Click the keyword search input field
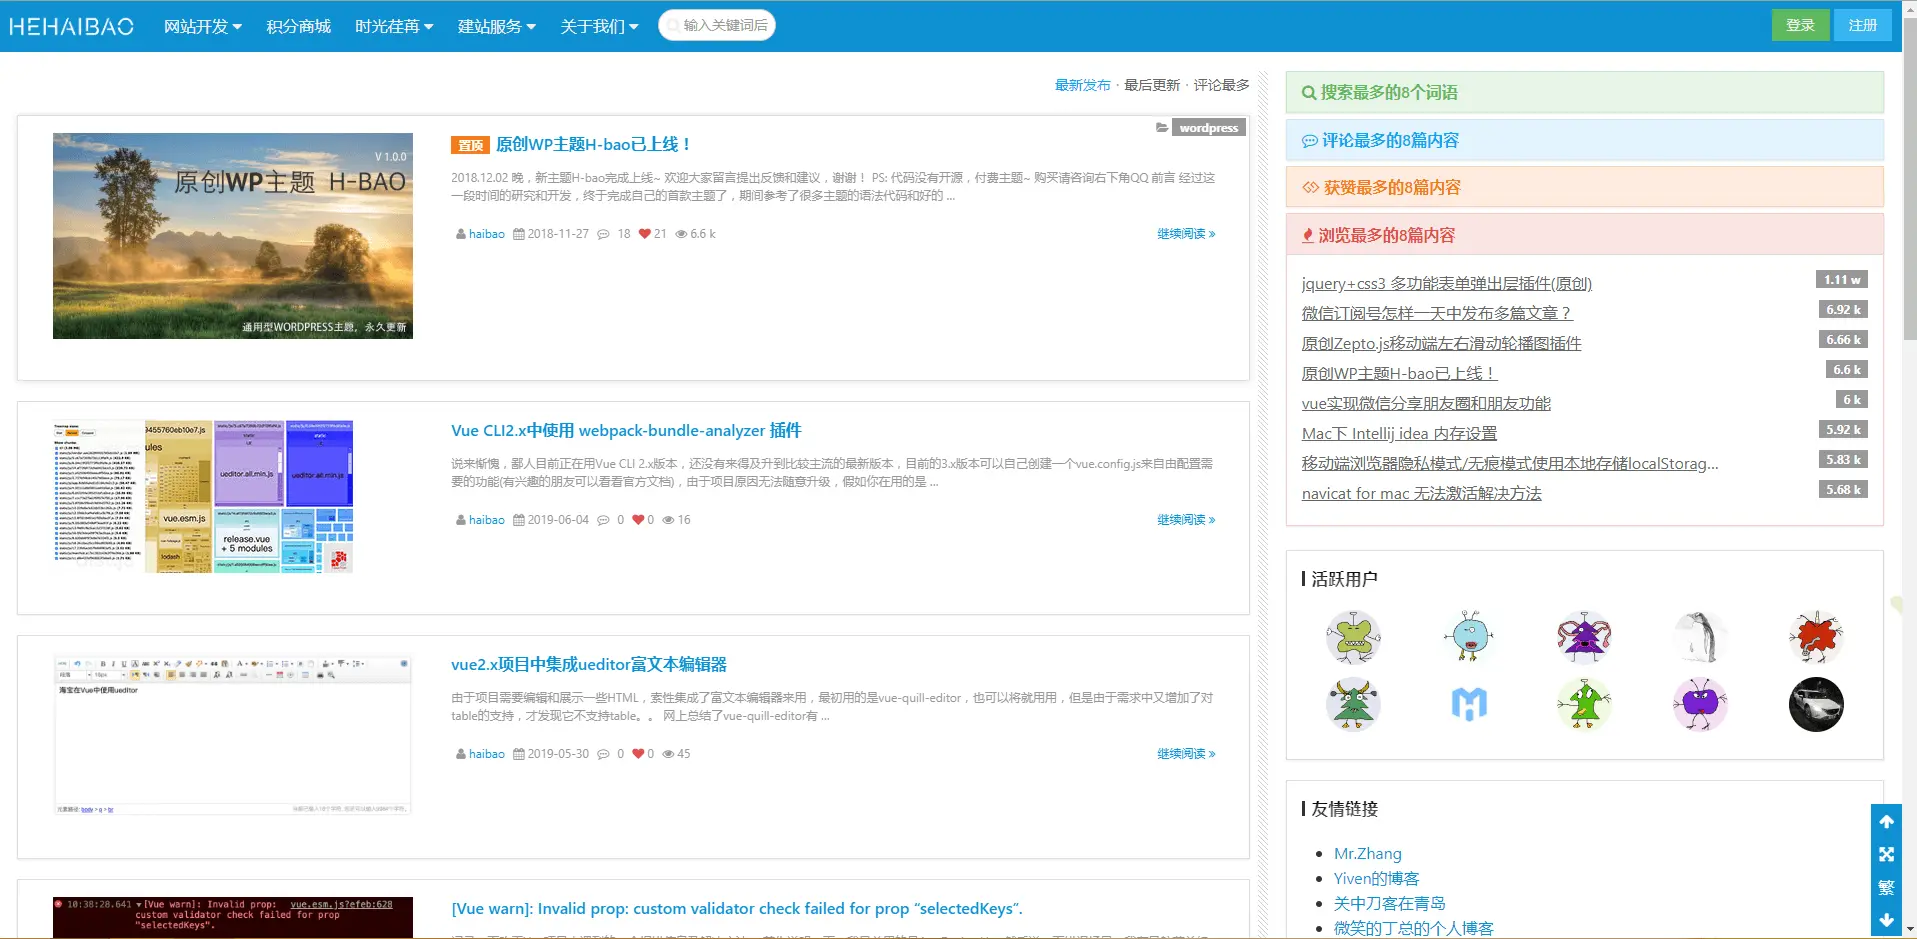Screen dimensions: 1917x939 tap(717, 25)
